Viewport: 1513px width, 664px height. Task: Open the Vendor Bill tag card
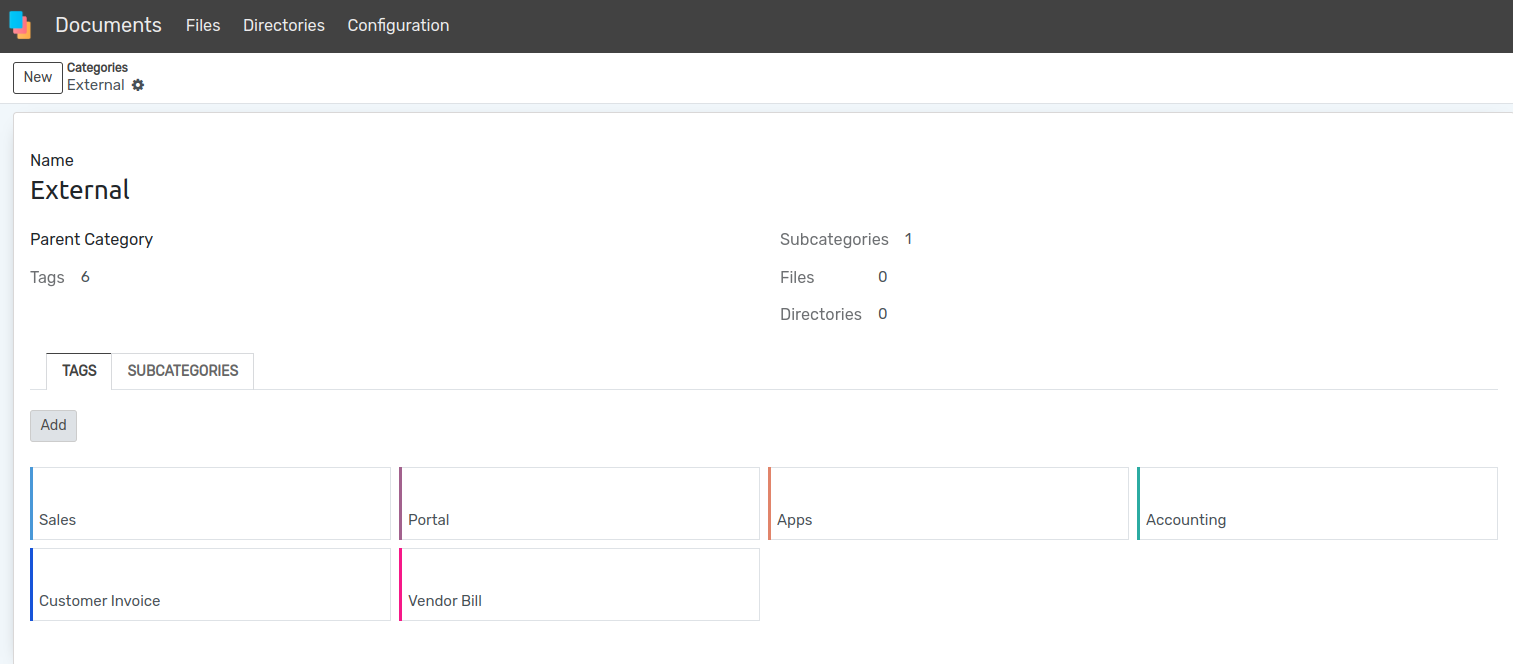pyautogui.click(x=579, y=585)
